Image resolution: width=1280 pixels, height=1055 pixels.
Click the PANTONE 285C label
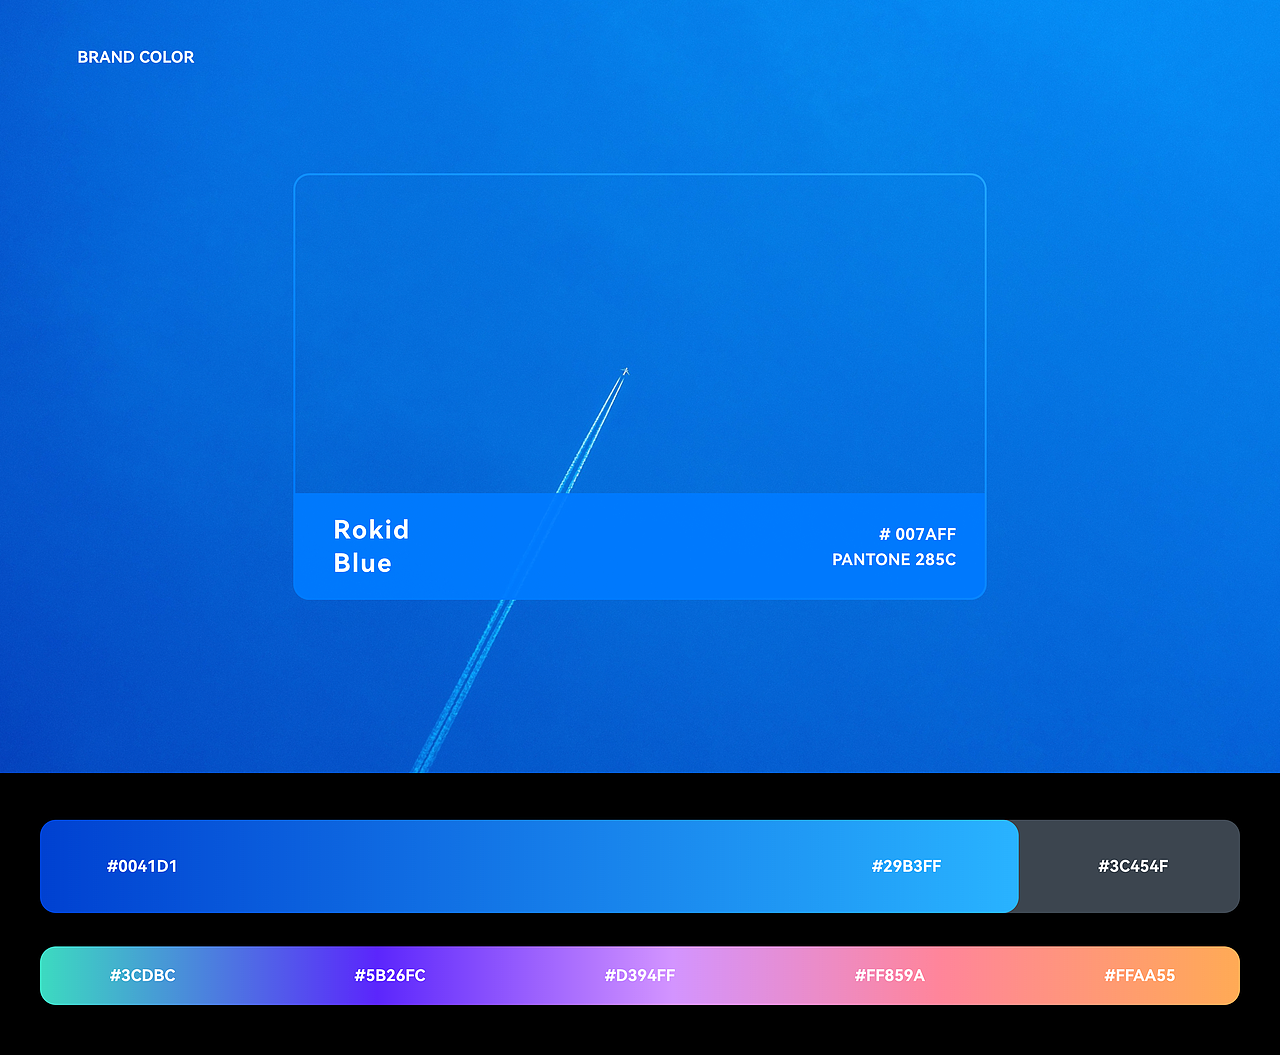[894, 559]
